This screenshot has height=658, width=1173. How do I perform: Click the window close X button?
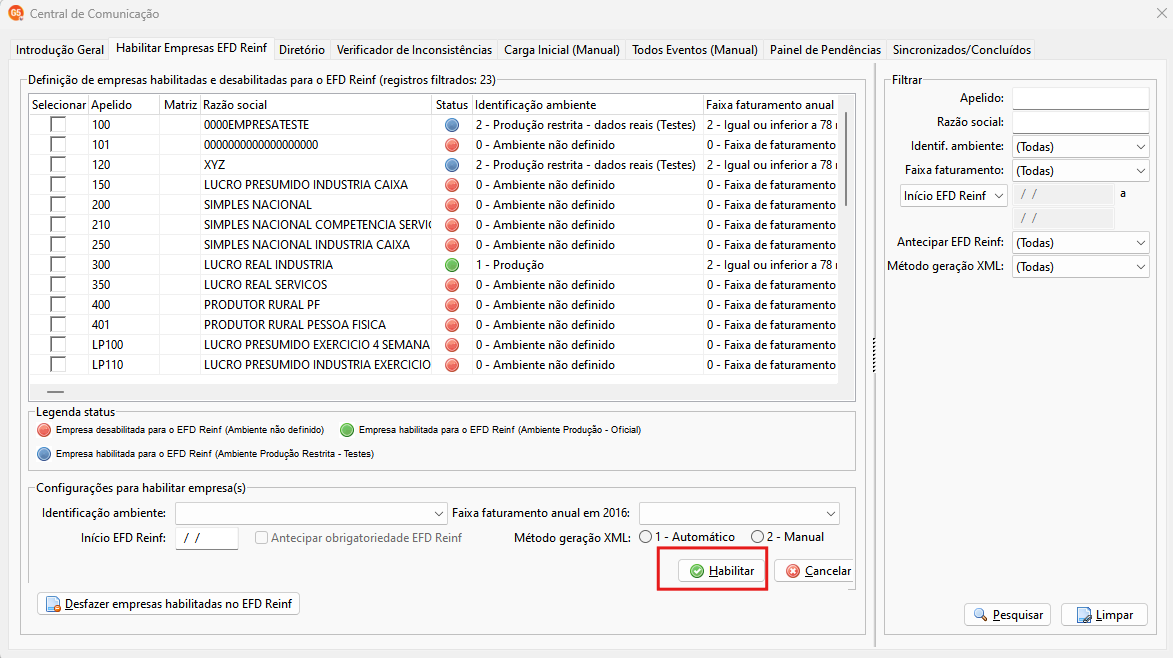[x=1161, y=13]
